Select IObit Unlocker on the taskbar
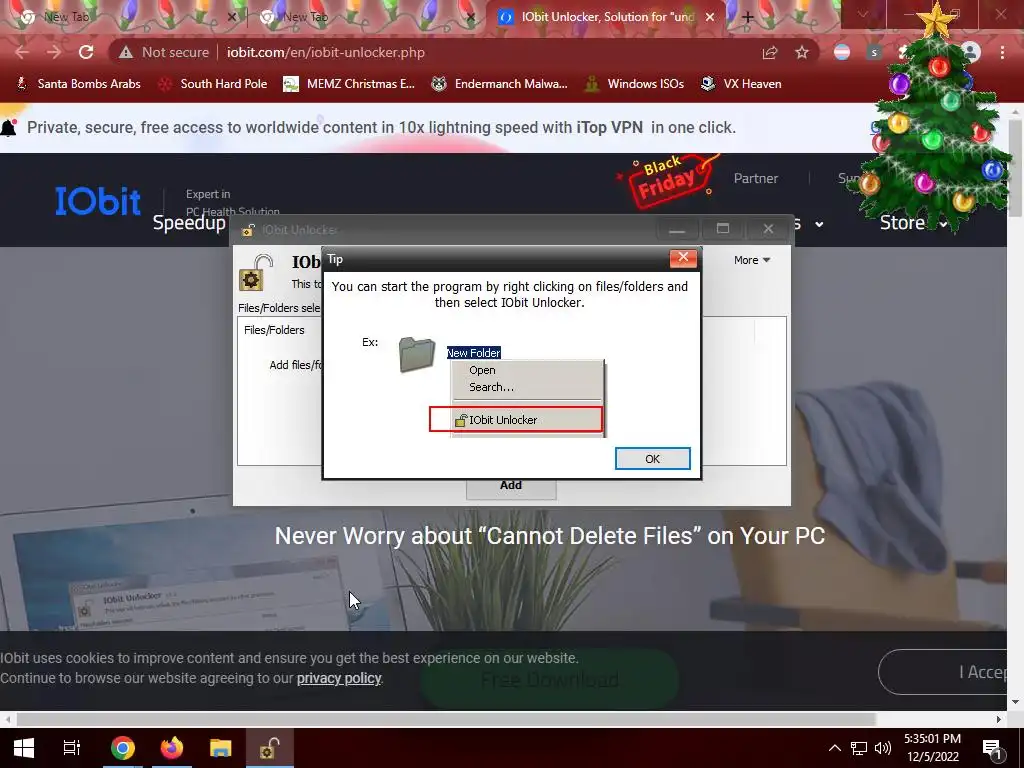1024x768 pixels. (270, 748)
